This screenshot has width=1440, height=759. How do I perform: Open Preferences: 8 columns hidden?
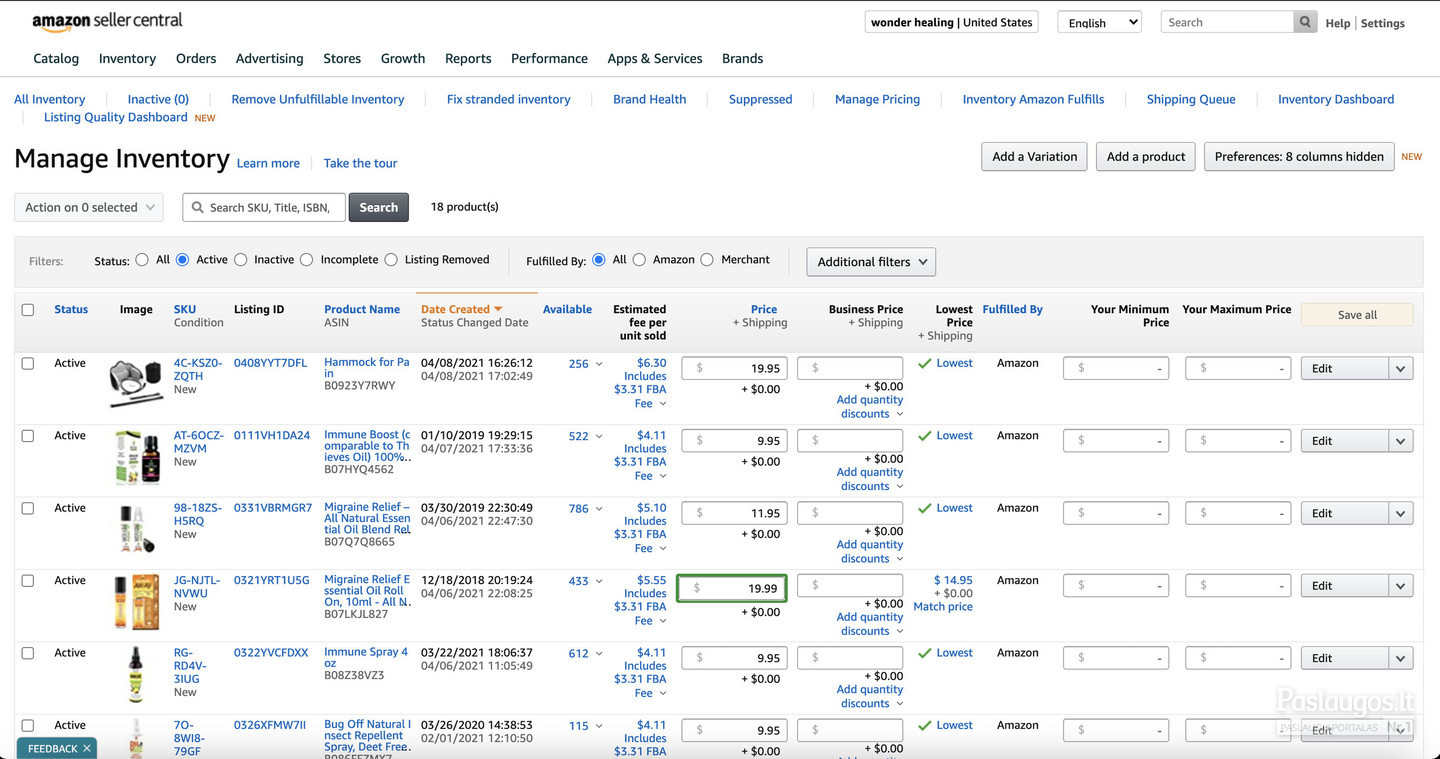1299,156
